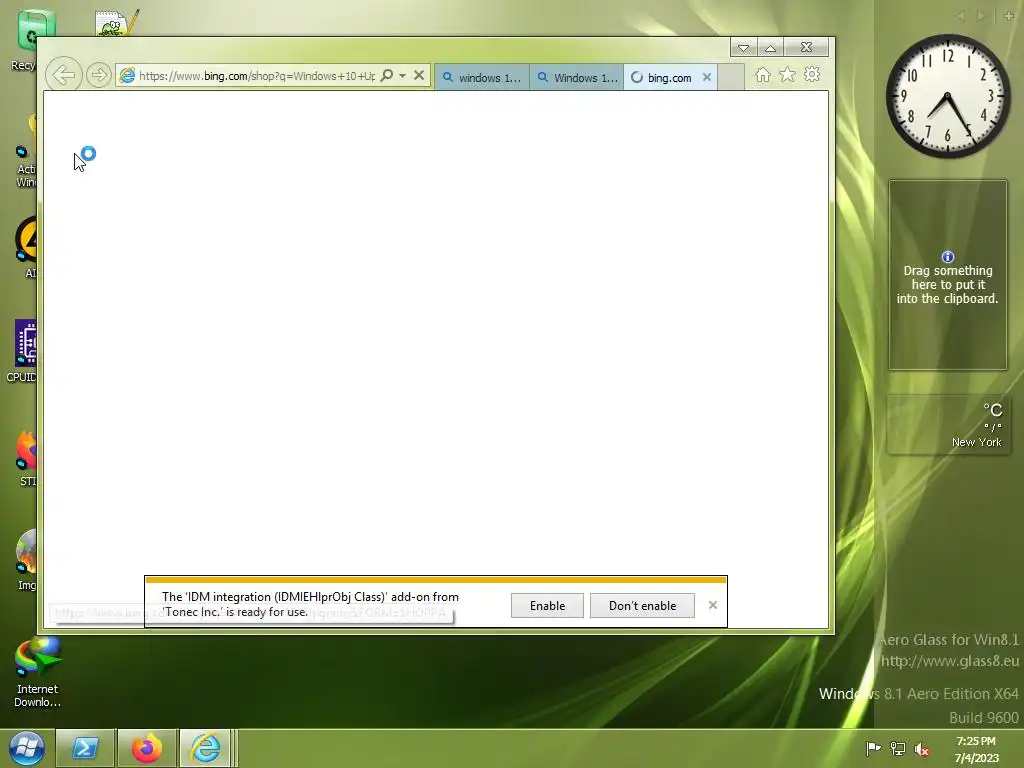Click the analog clock gadget

pyautogui.click(x=948, y=96)
